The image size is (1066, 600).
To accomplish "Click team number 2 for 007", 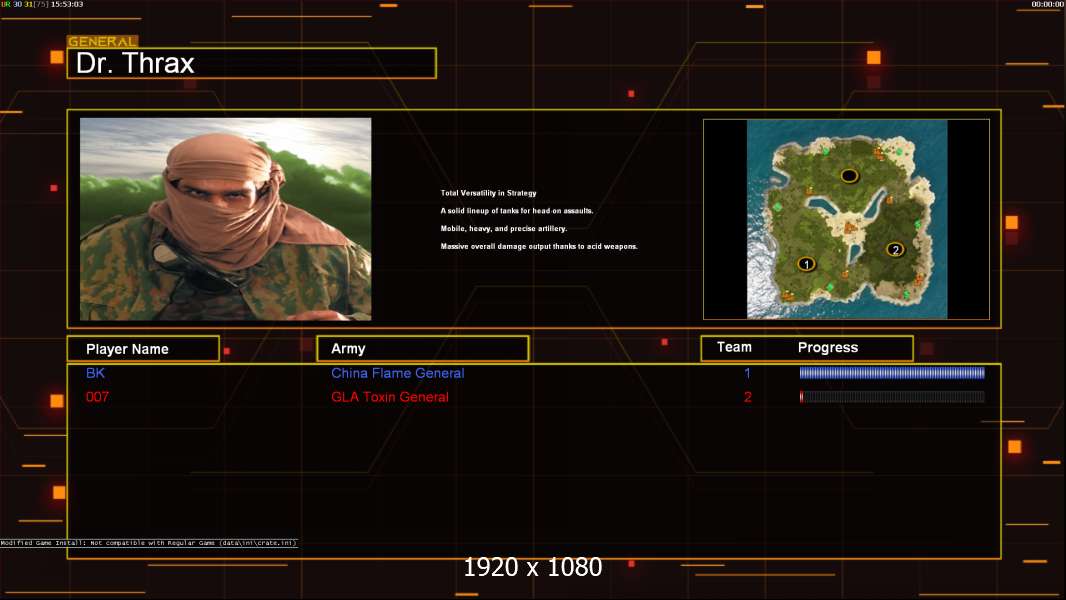I will (x=747, y=397).
